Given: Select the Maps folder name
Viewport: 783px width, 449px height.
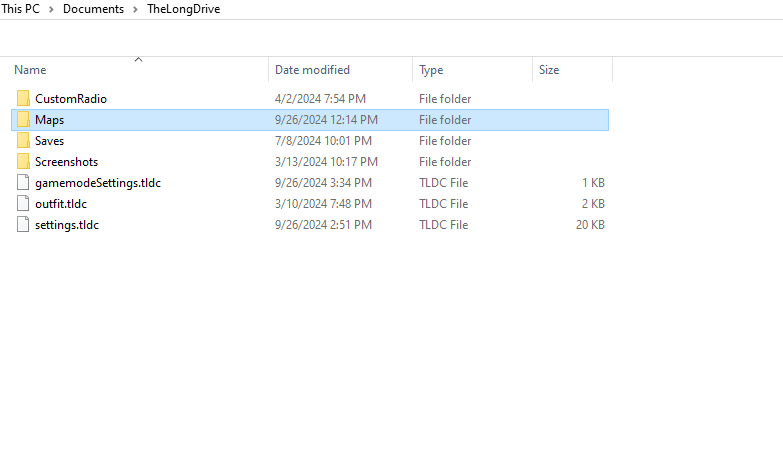Looking at the screenshot, I should tap(49, 120).
